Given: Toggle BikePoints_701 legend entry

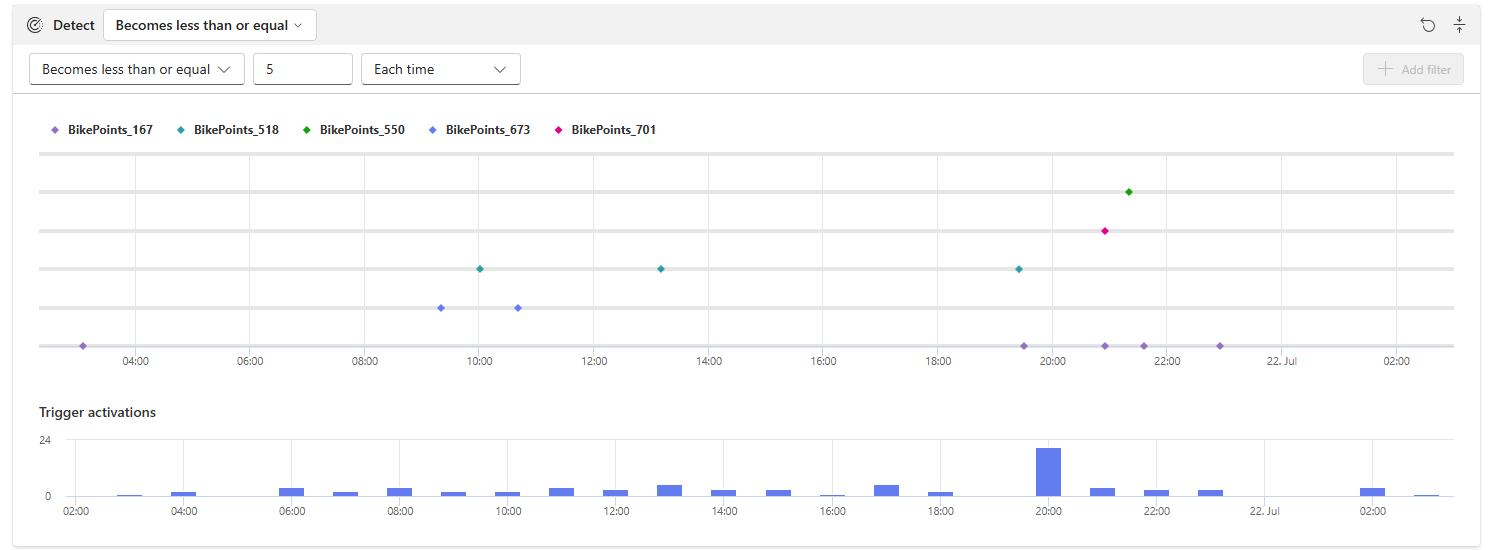Looking at the screenshot, I should 606,130.
